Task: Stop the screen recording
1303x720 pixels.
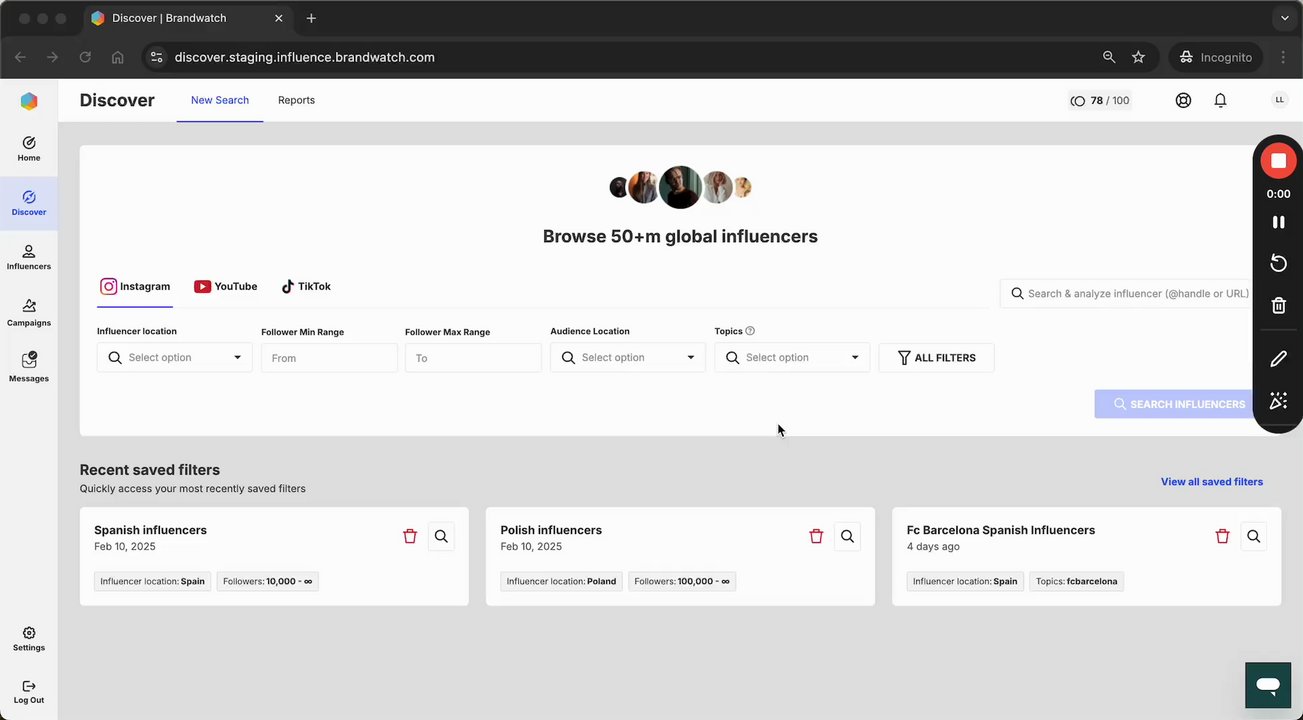Action: (1278, 161)
